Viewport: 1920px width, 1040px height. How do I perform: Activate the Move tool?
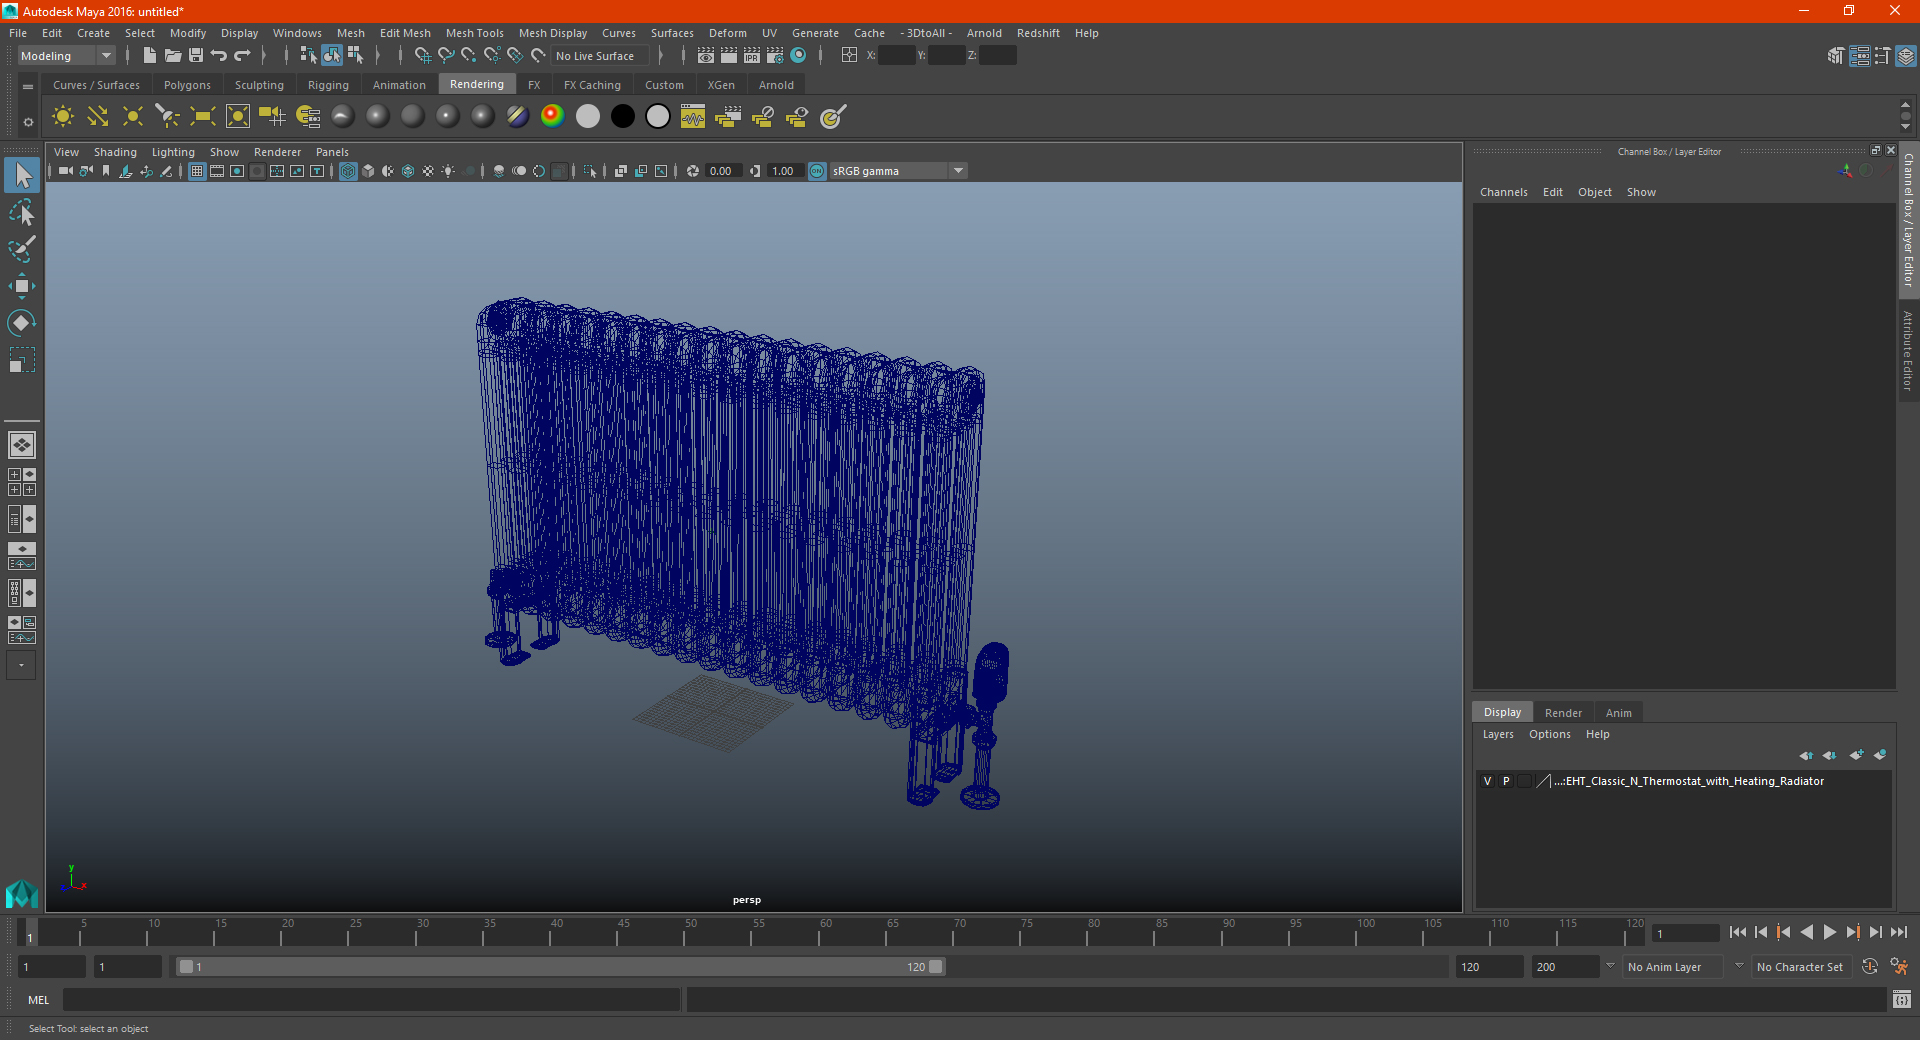click(22, 286)
